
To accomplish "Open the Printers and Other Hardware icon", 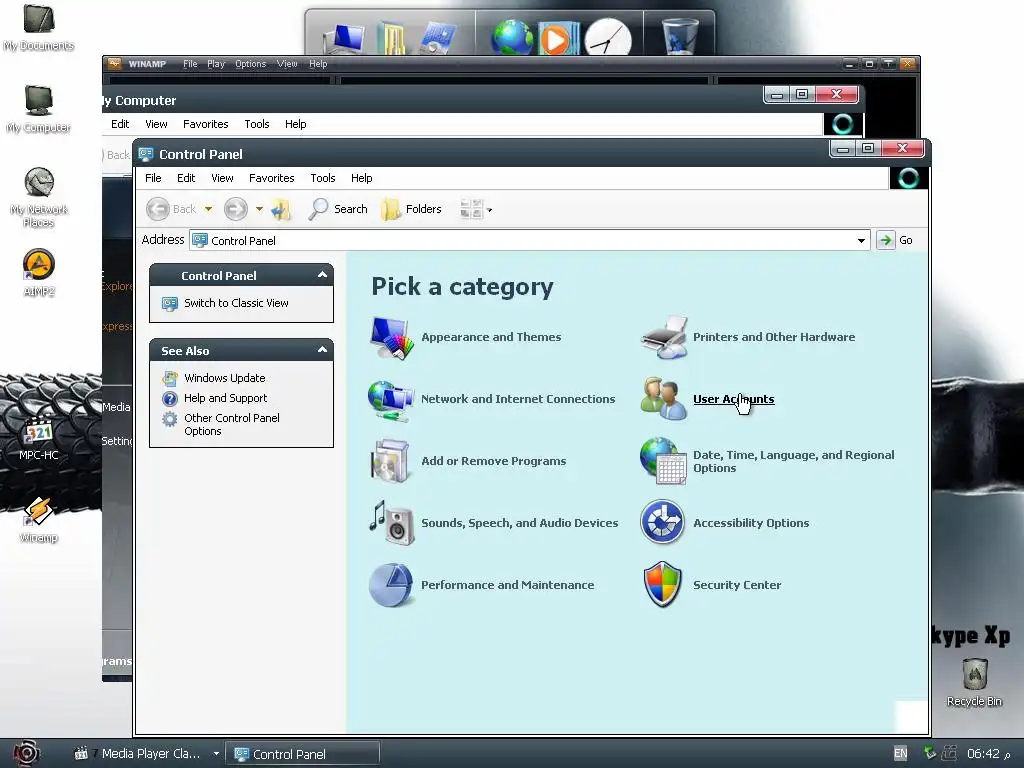I will point(664,338).
